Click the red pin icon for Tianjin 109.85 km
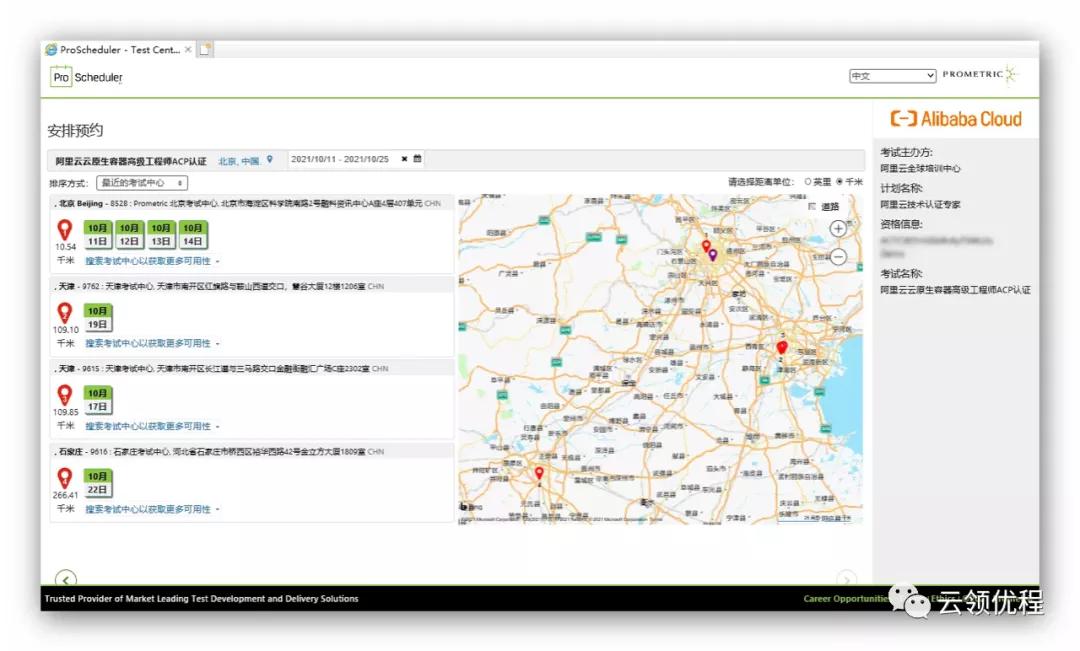Image resolution: width=1080 pixels, height=651 pixels. click(65, 395)
